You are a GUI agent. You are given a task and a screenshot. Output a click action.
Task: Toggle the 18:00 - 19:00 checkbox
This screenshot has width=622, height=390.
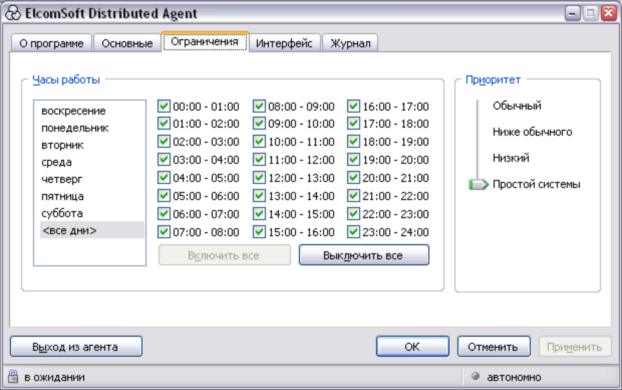click(x=353, y=142)
